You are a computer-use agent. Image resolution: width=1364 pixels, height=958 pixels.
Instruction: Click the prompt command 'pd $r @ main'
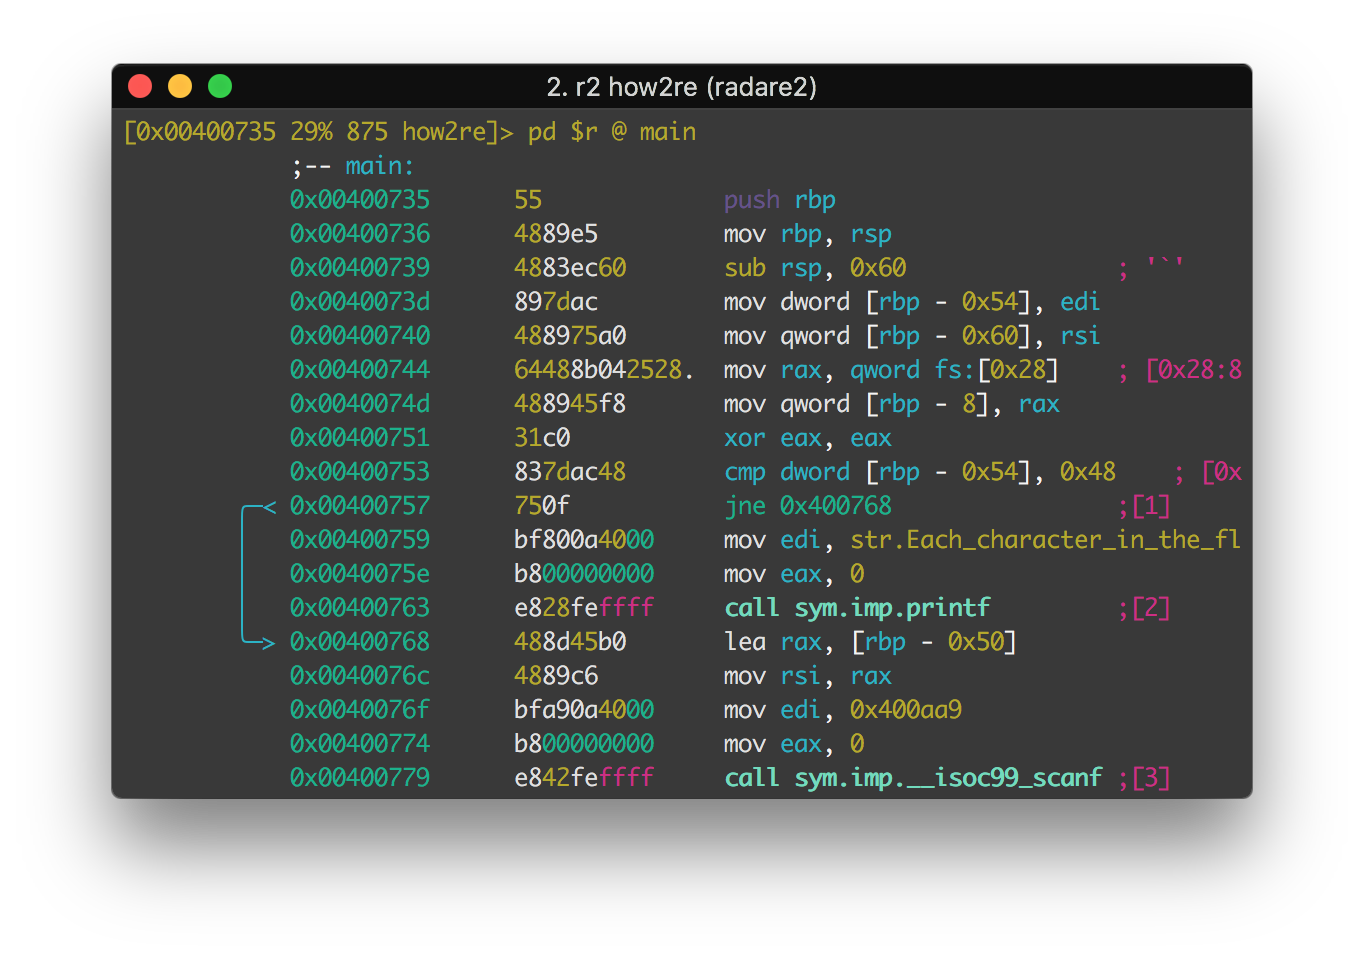point(612,132)
